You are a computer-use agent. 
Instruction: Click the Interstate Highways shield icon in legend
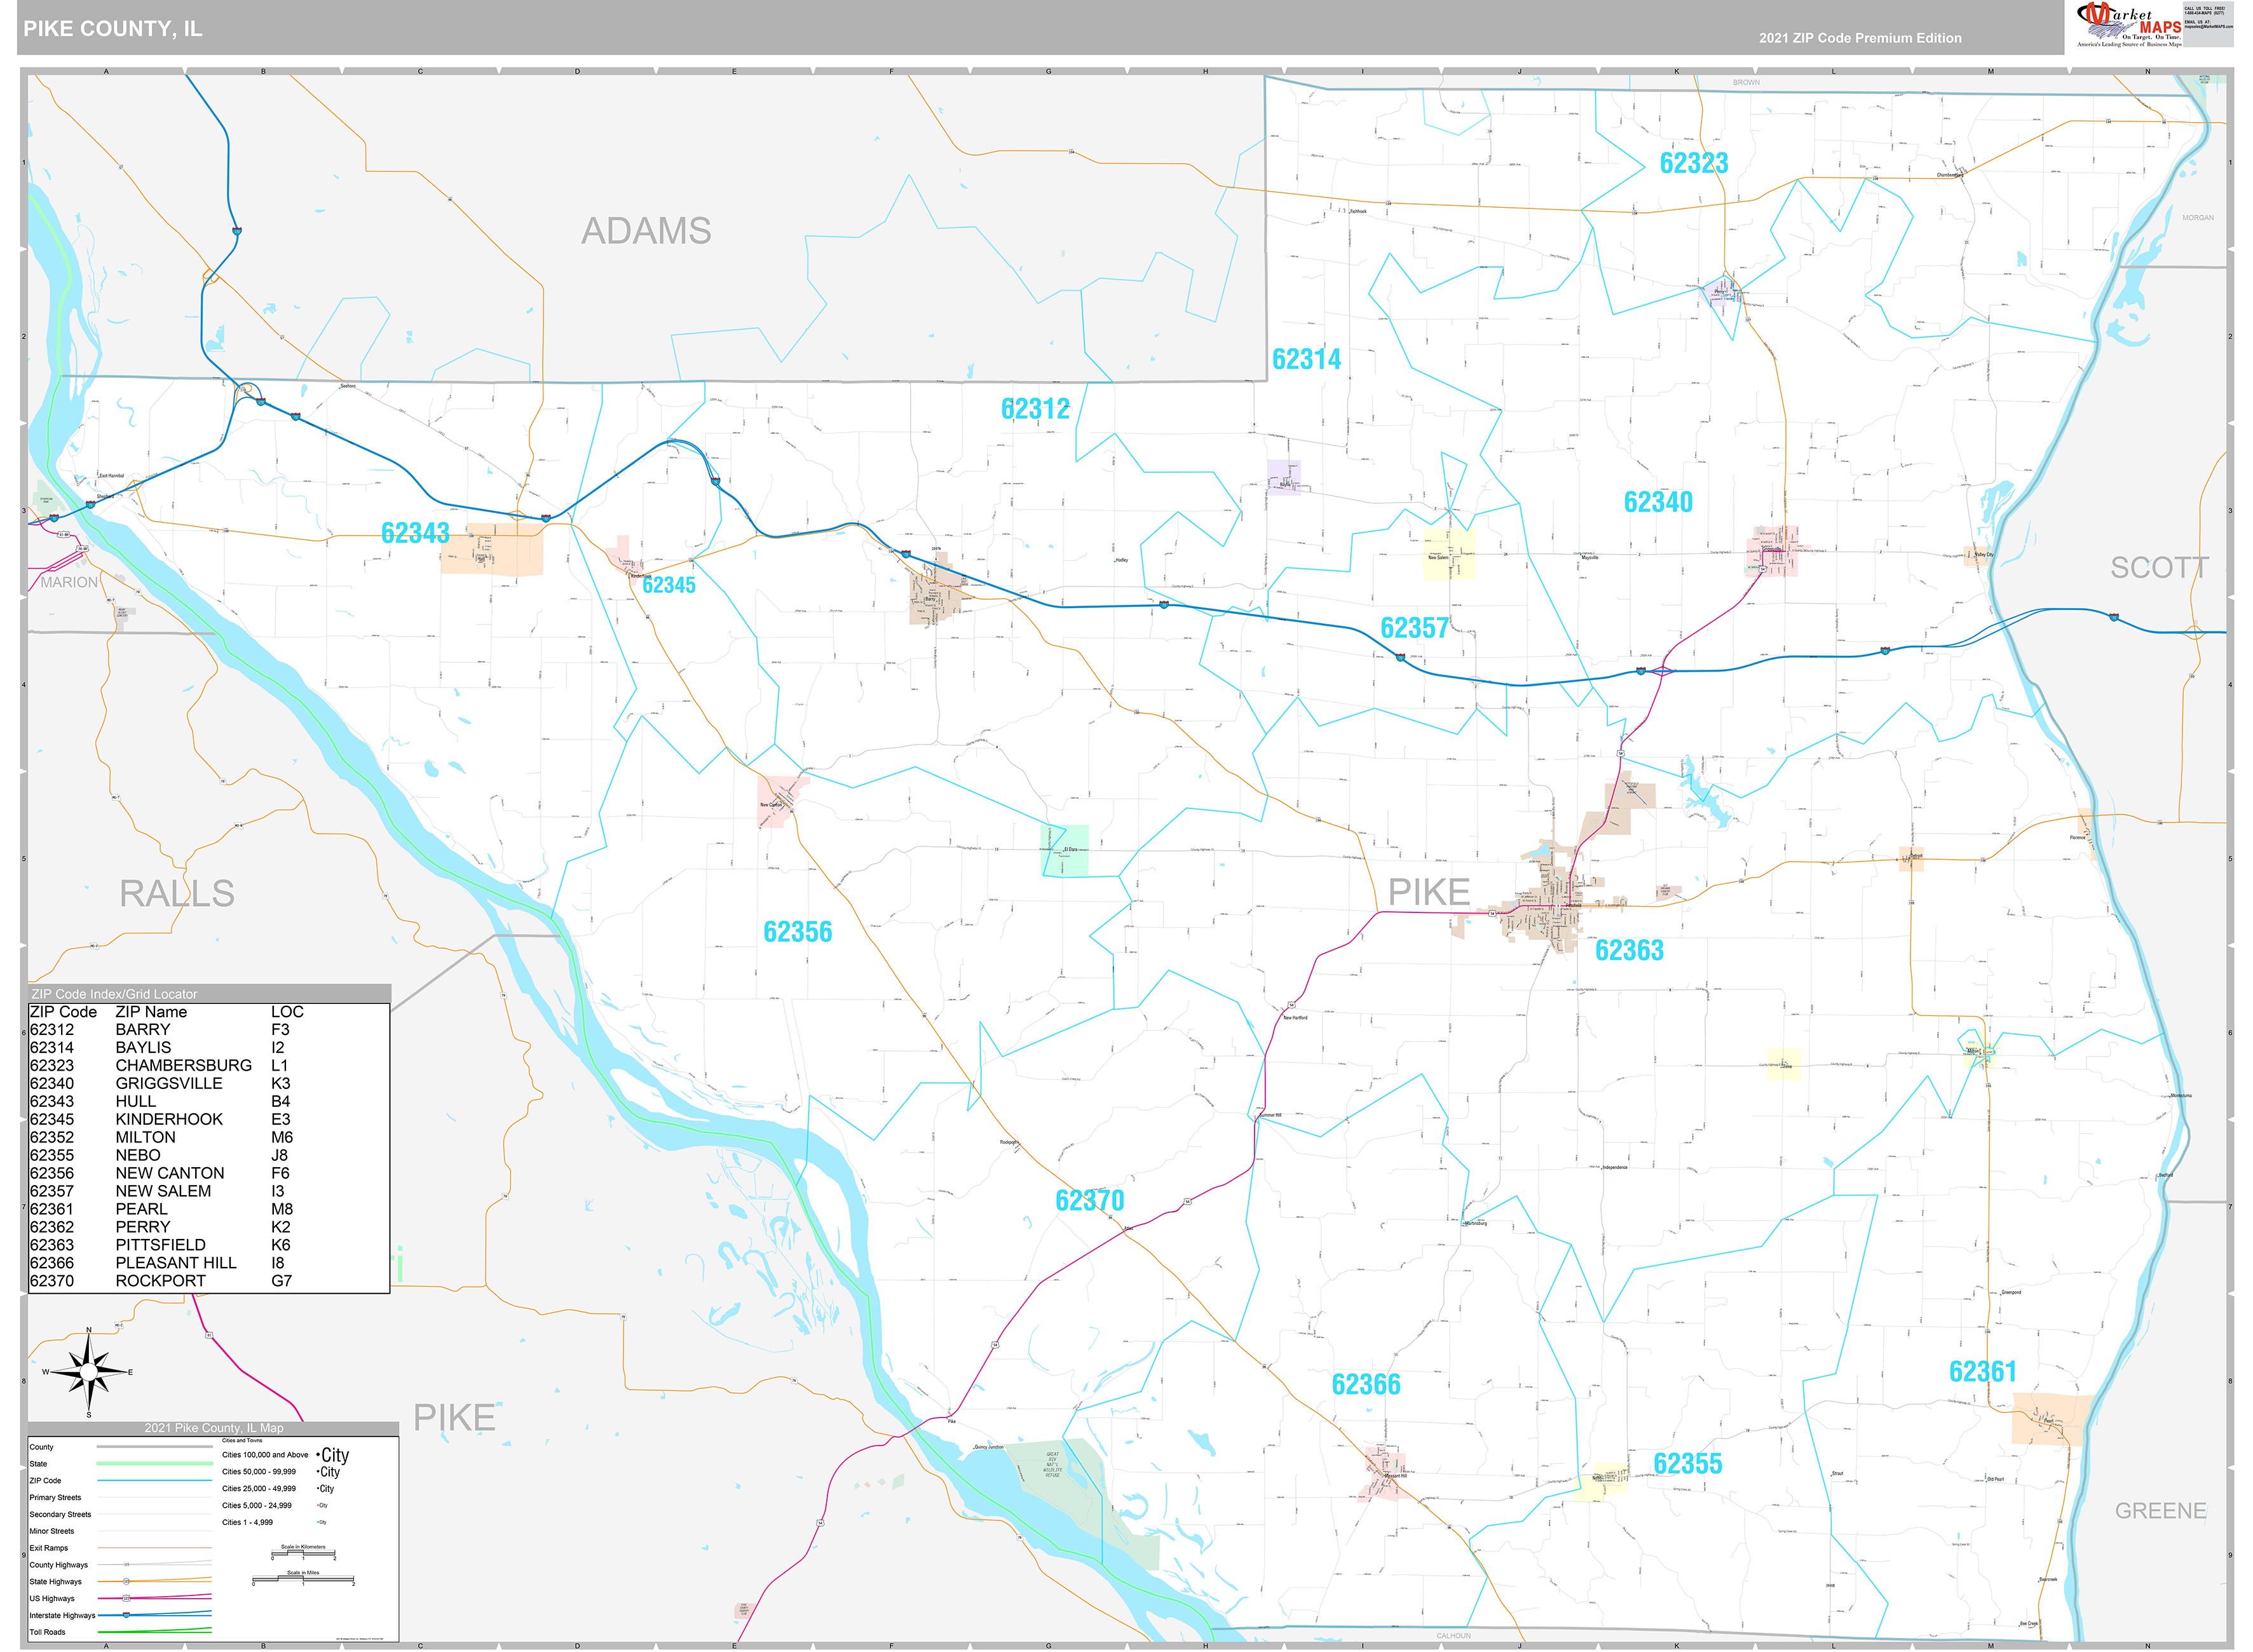click(126, 1615)
